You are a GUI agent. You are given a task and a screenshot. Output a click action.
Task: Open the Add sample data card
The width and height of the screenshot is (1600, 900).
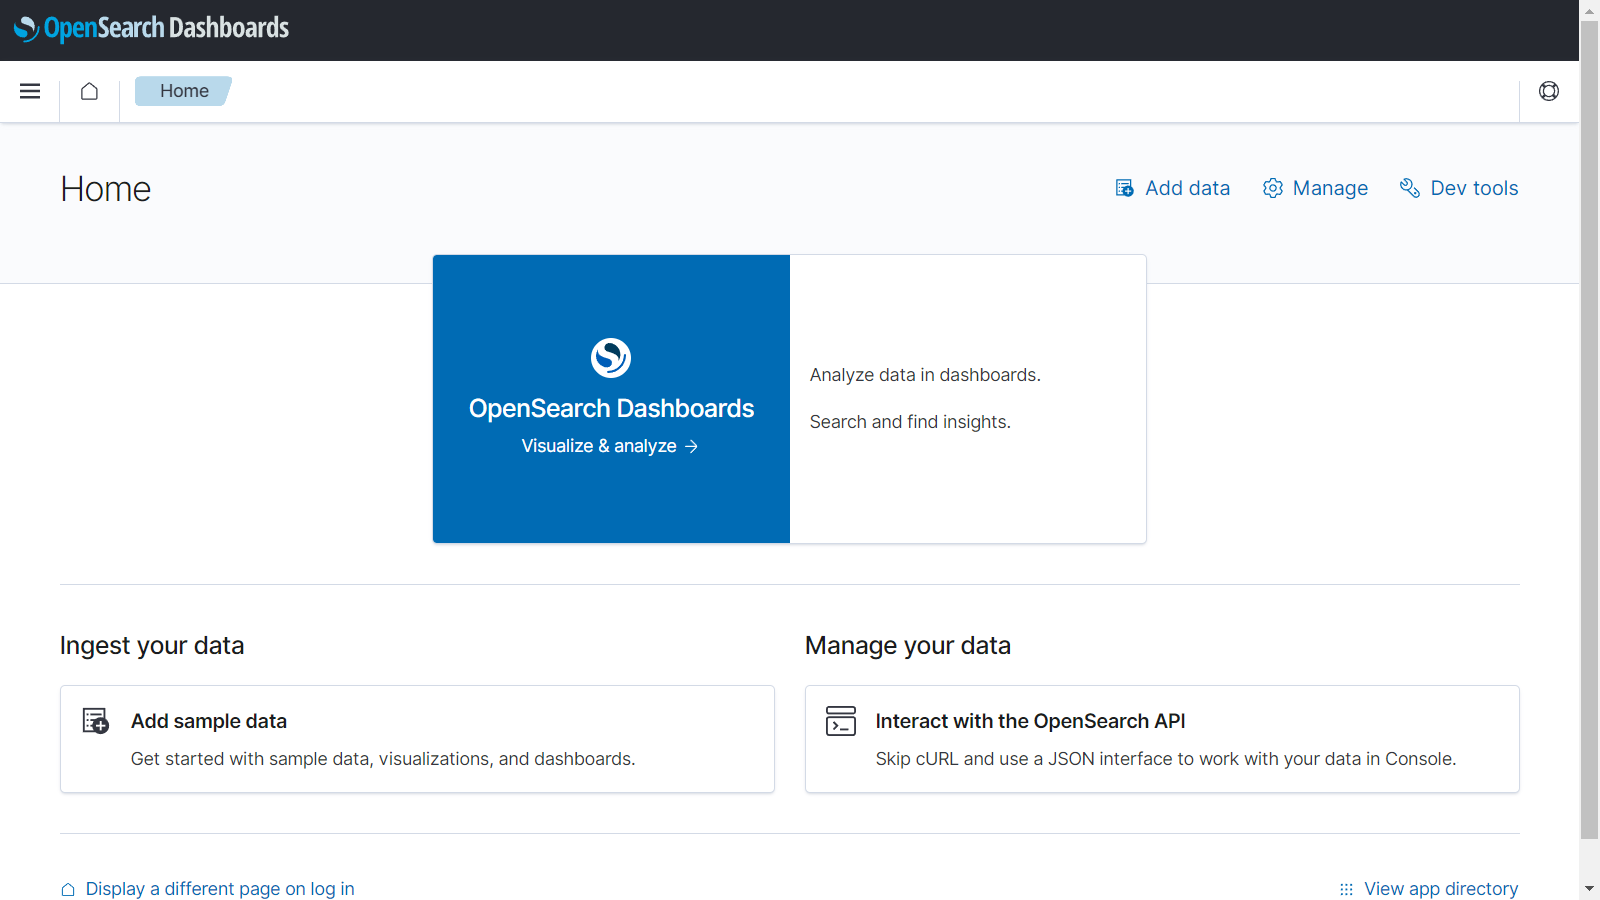[x=417, y=739]
